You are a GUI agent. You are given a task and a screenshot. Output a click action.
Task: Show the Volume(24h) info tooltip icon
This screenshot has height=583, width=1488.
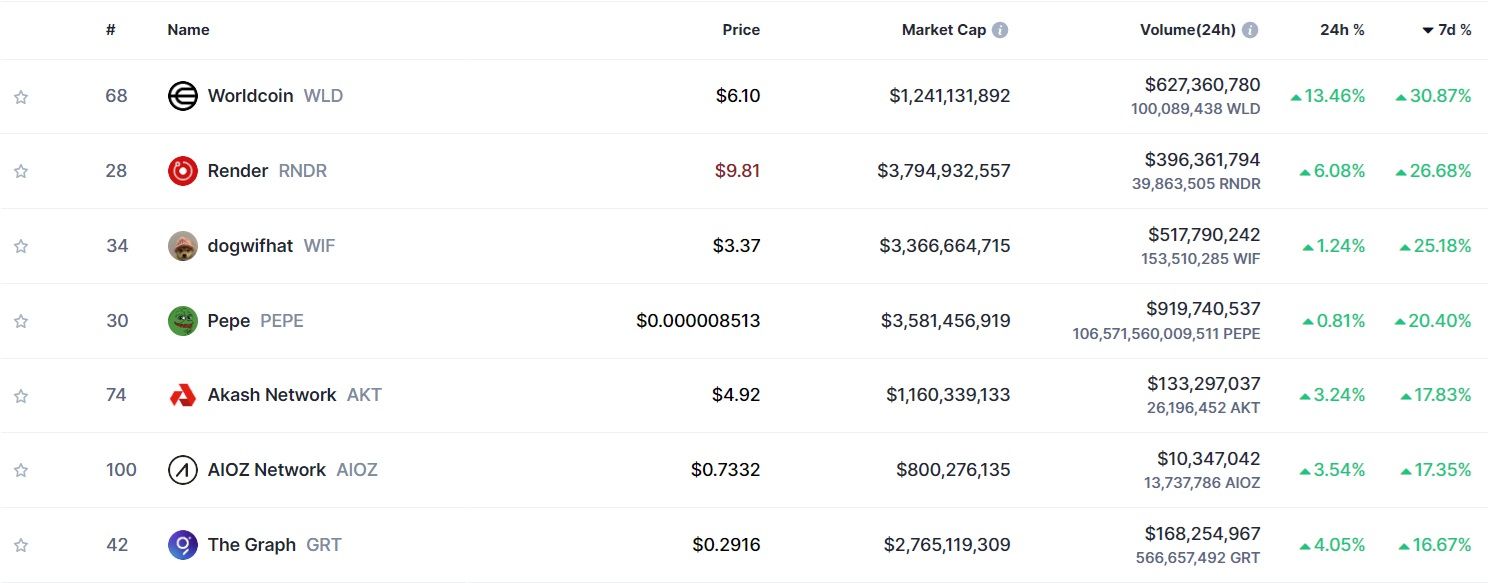1250,30
